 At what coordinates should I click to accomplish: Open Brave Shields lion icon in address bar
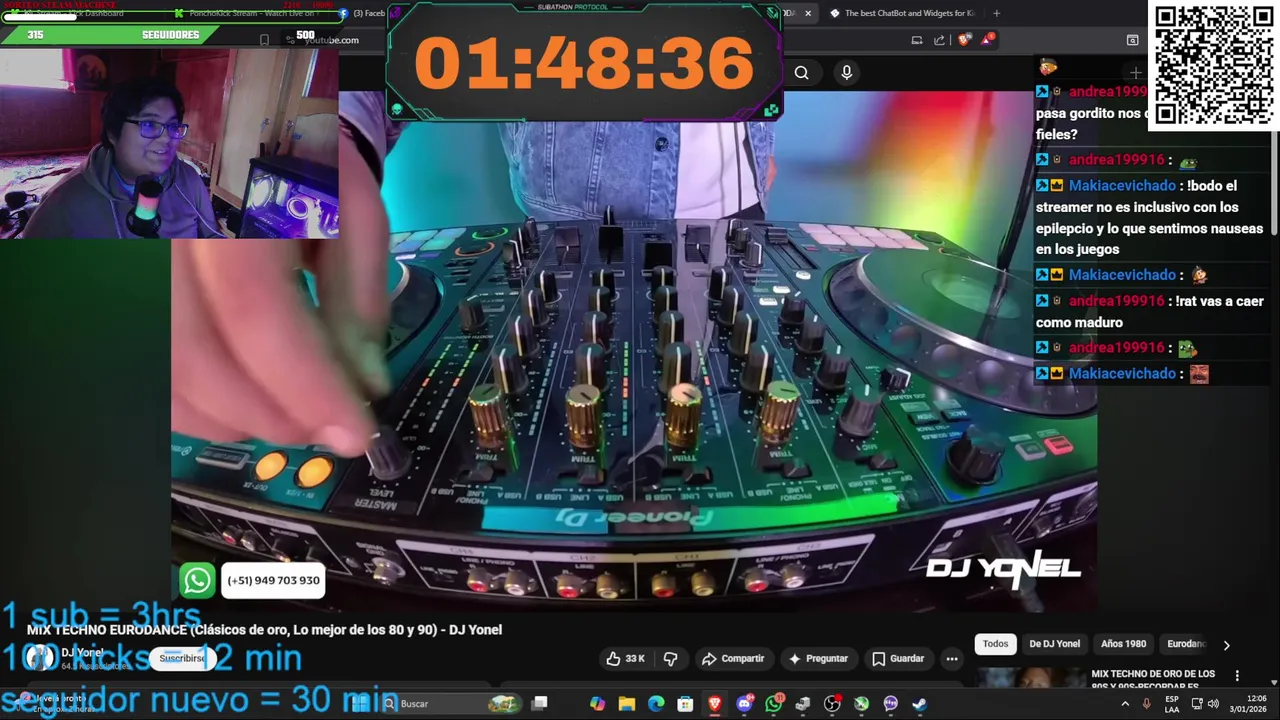tap(964, 40)
